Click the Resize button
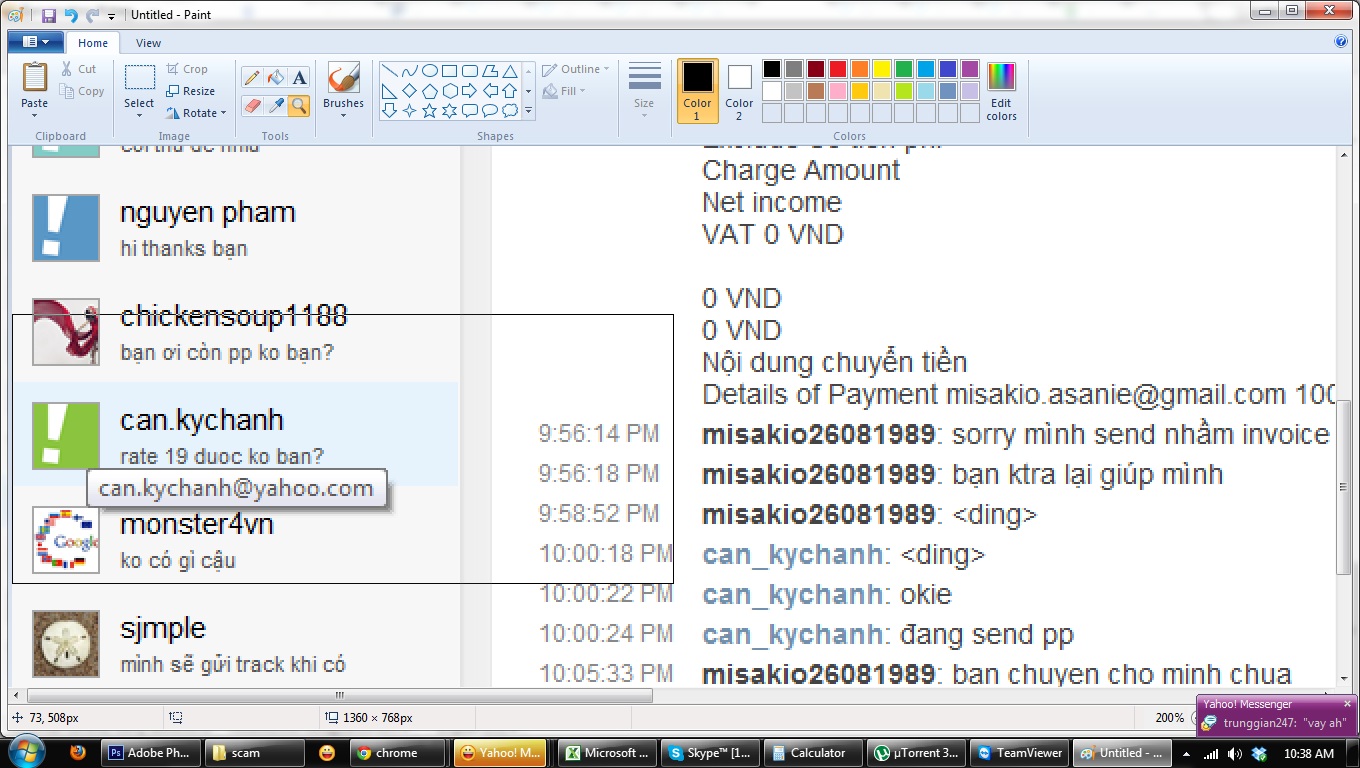 click(x=191, y=91)
